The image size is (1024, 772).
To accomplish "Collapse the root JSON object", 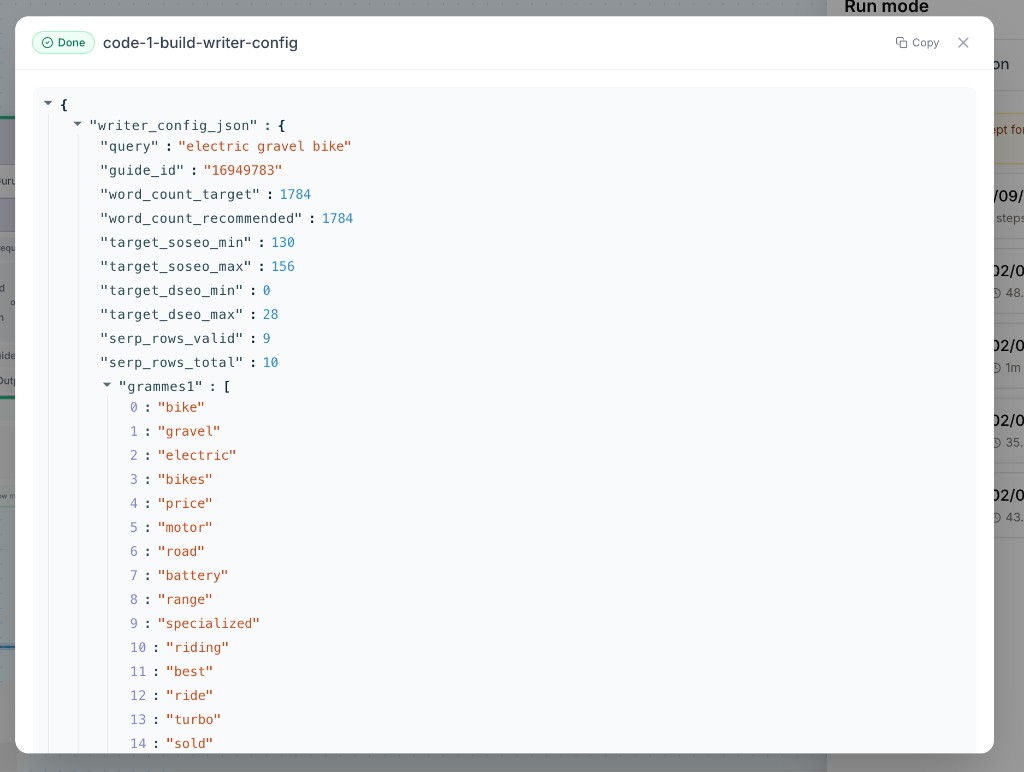I will coord(48,103).
